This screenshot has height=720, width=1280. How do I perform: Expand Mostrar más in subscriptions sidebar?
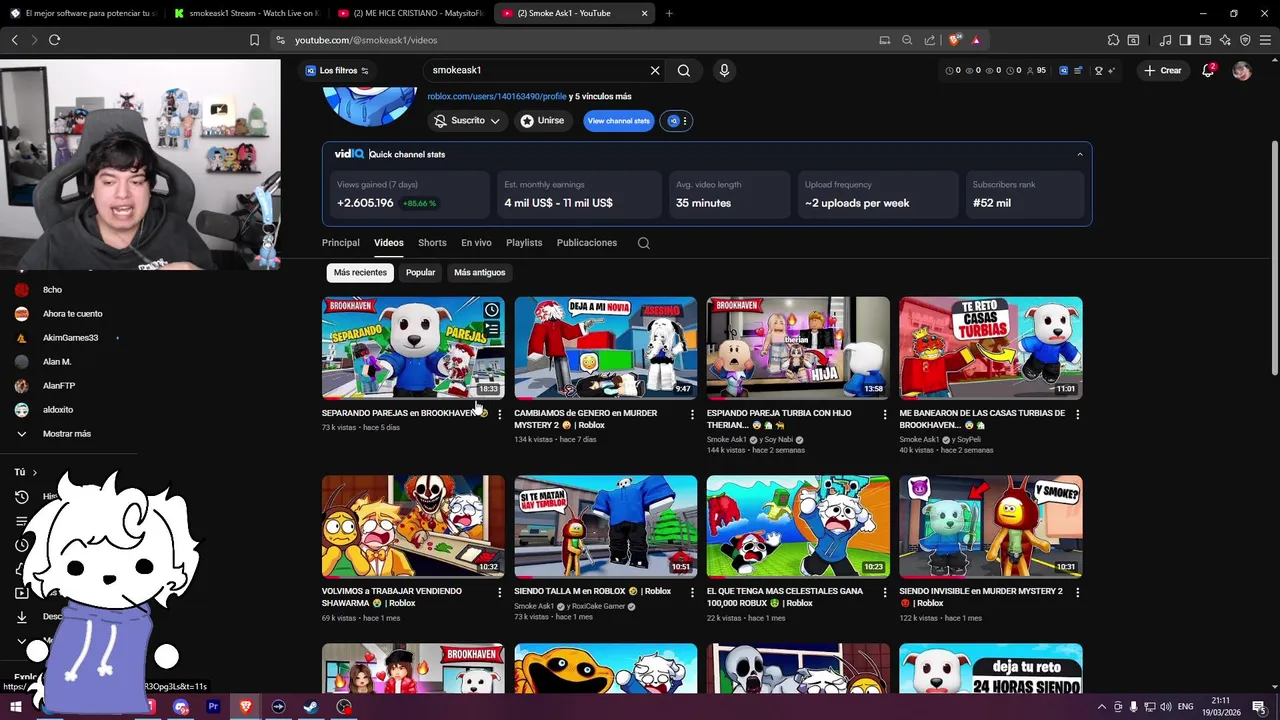pos(67,434)
